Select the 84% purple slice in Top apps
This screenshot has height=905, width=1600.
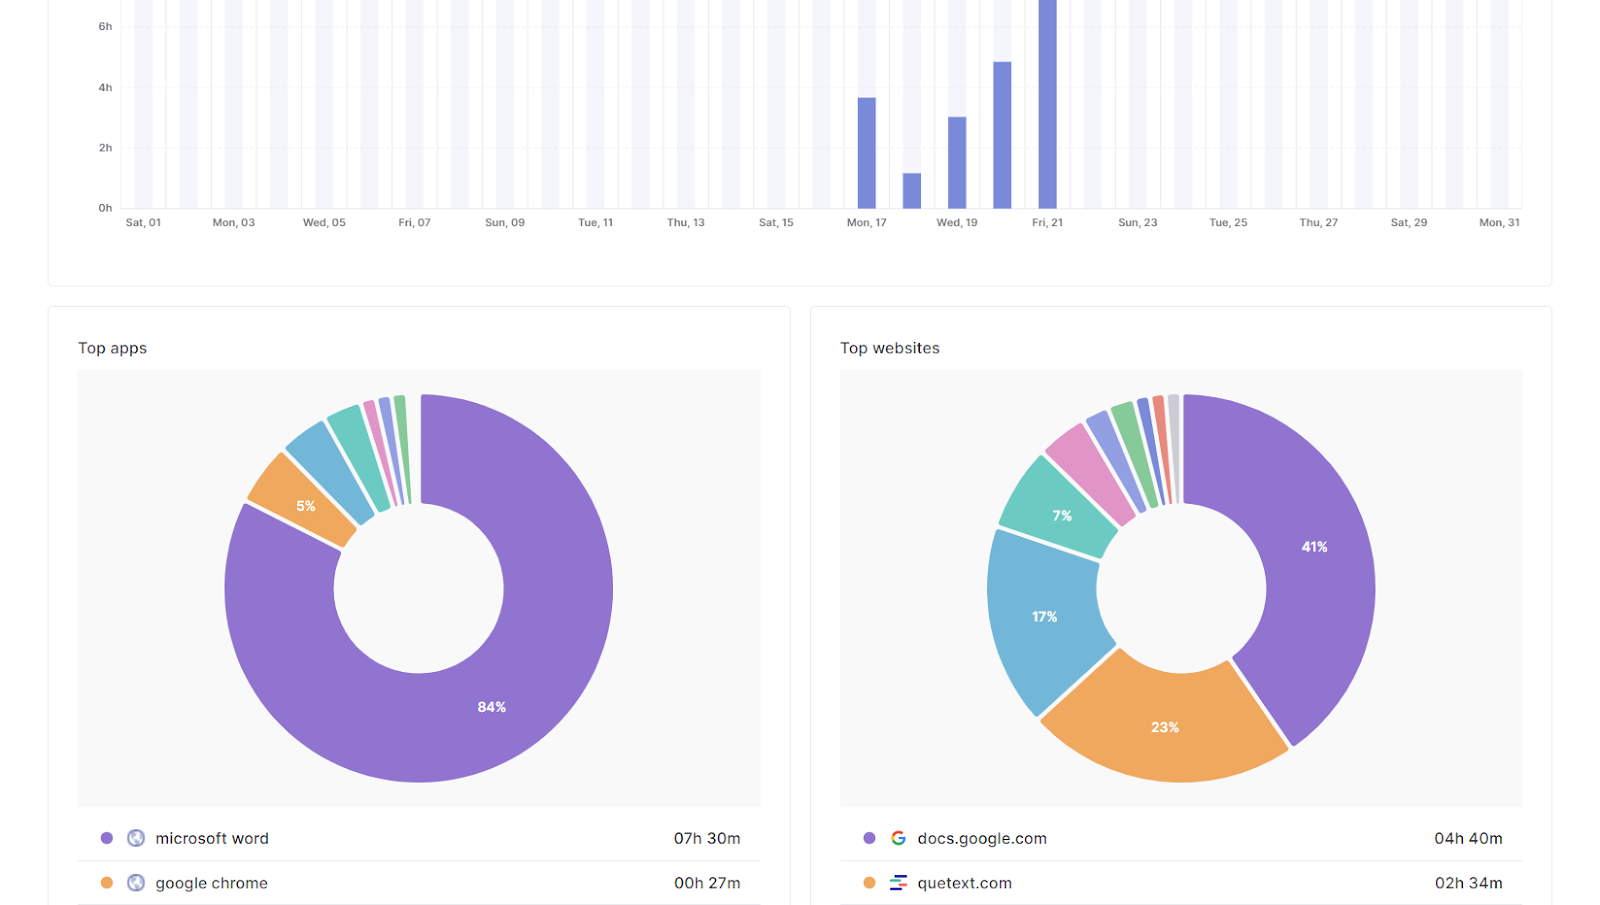coord(492,706)
